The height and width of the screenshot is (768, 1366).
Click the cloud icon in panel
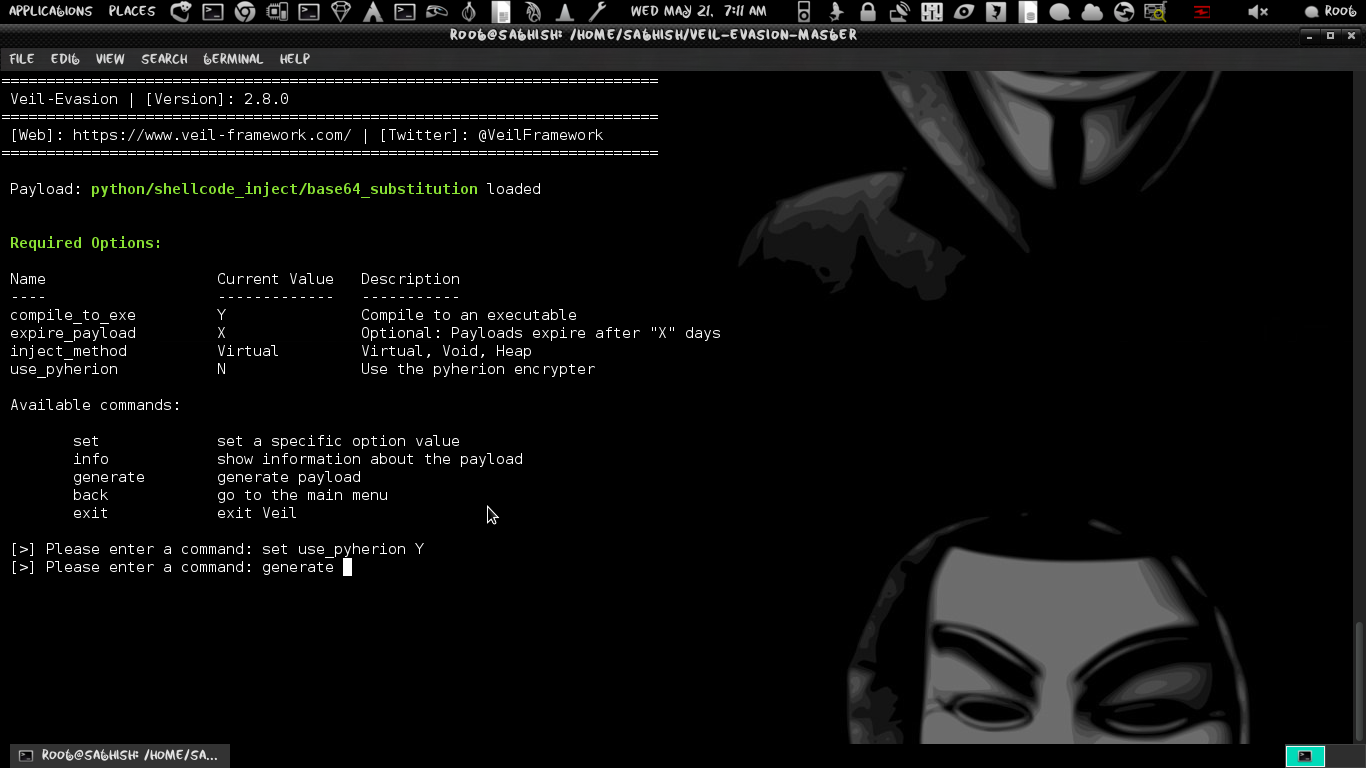pyautogui.click(x=1092, y=12)
